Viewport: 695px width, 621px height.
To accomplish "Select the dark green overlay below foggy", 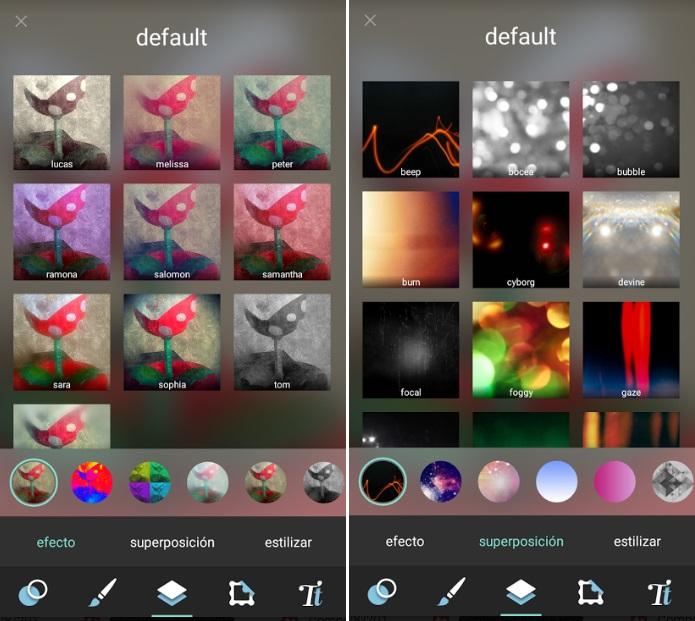I will (x=521, y=430).
